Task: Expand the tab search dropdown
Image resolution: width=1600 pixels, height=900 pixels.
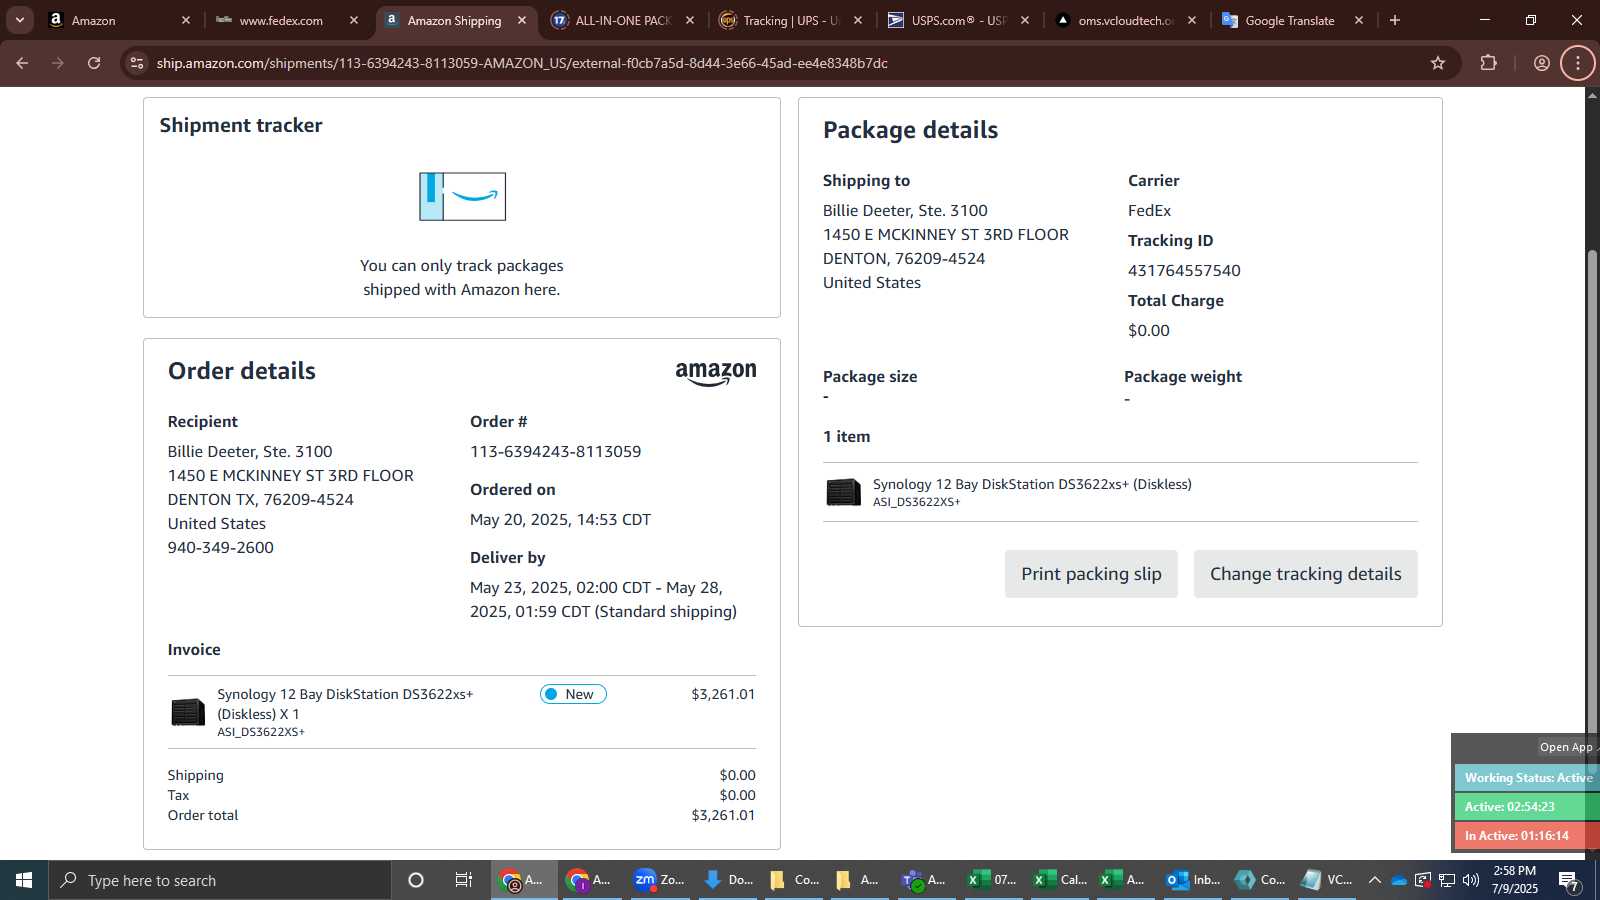Action: (x=19, y=20)
